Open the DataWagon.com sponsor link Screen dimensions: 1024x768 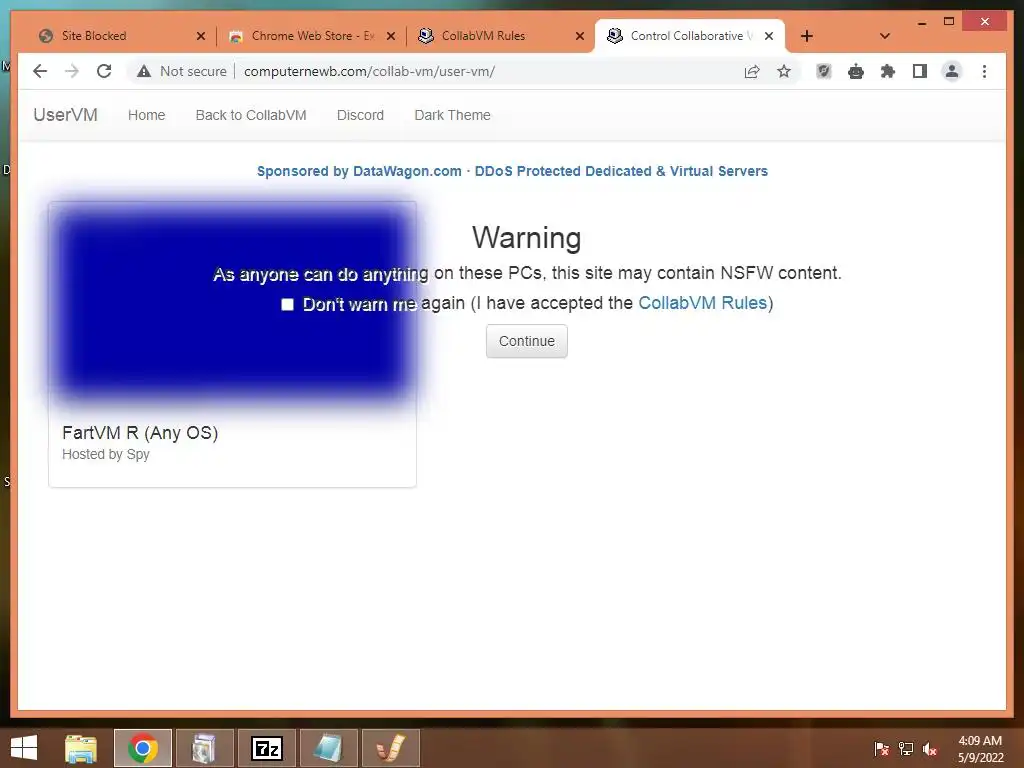(x=512, y=171)
